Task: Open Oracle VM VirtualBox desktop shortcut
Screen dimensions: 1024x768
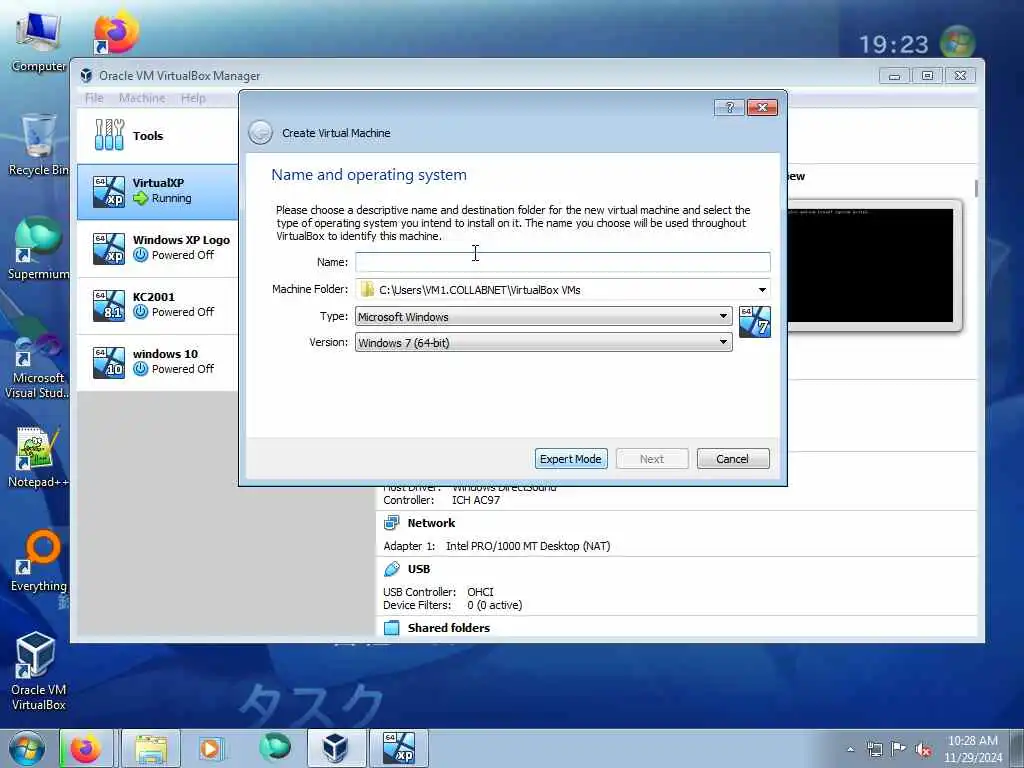Action: click(39, 672)
